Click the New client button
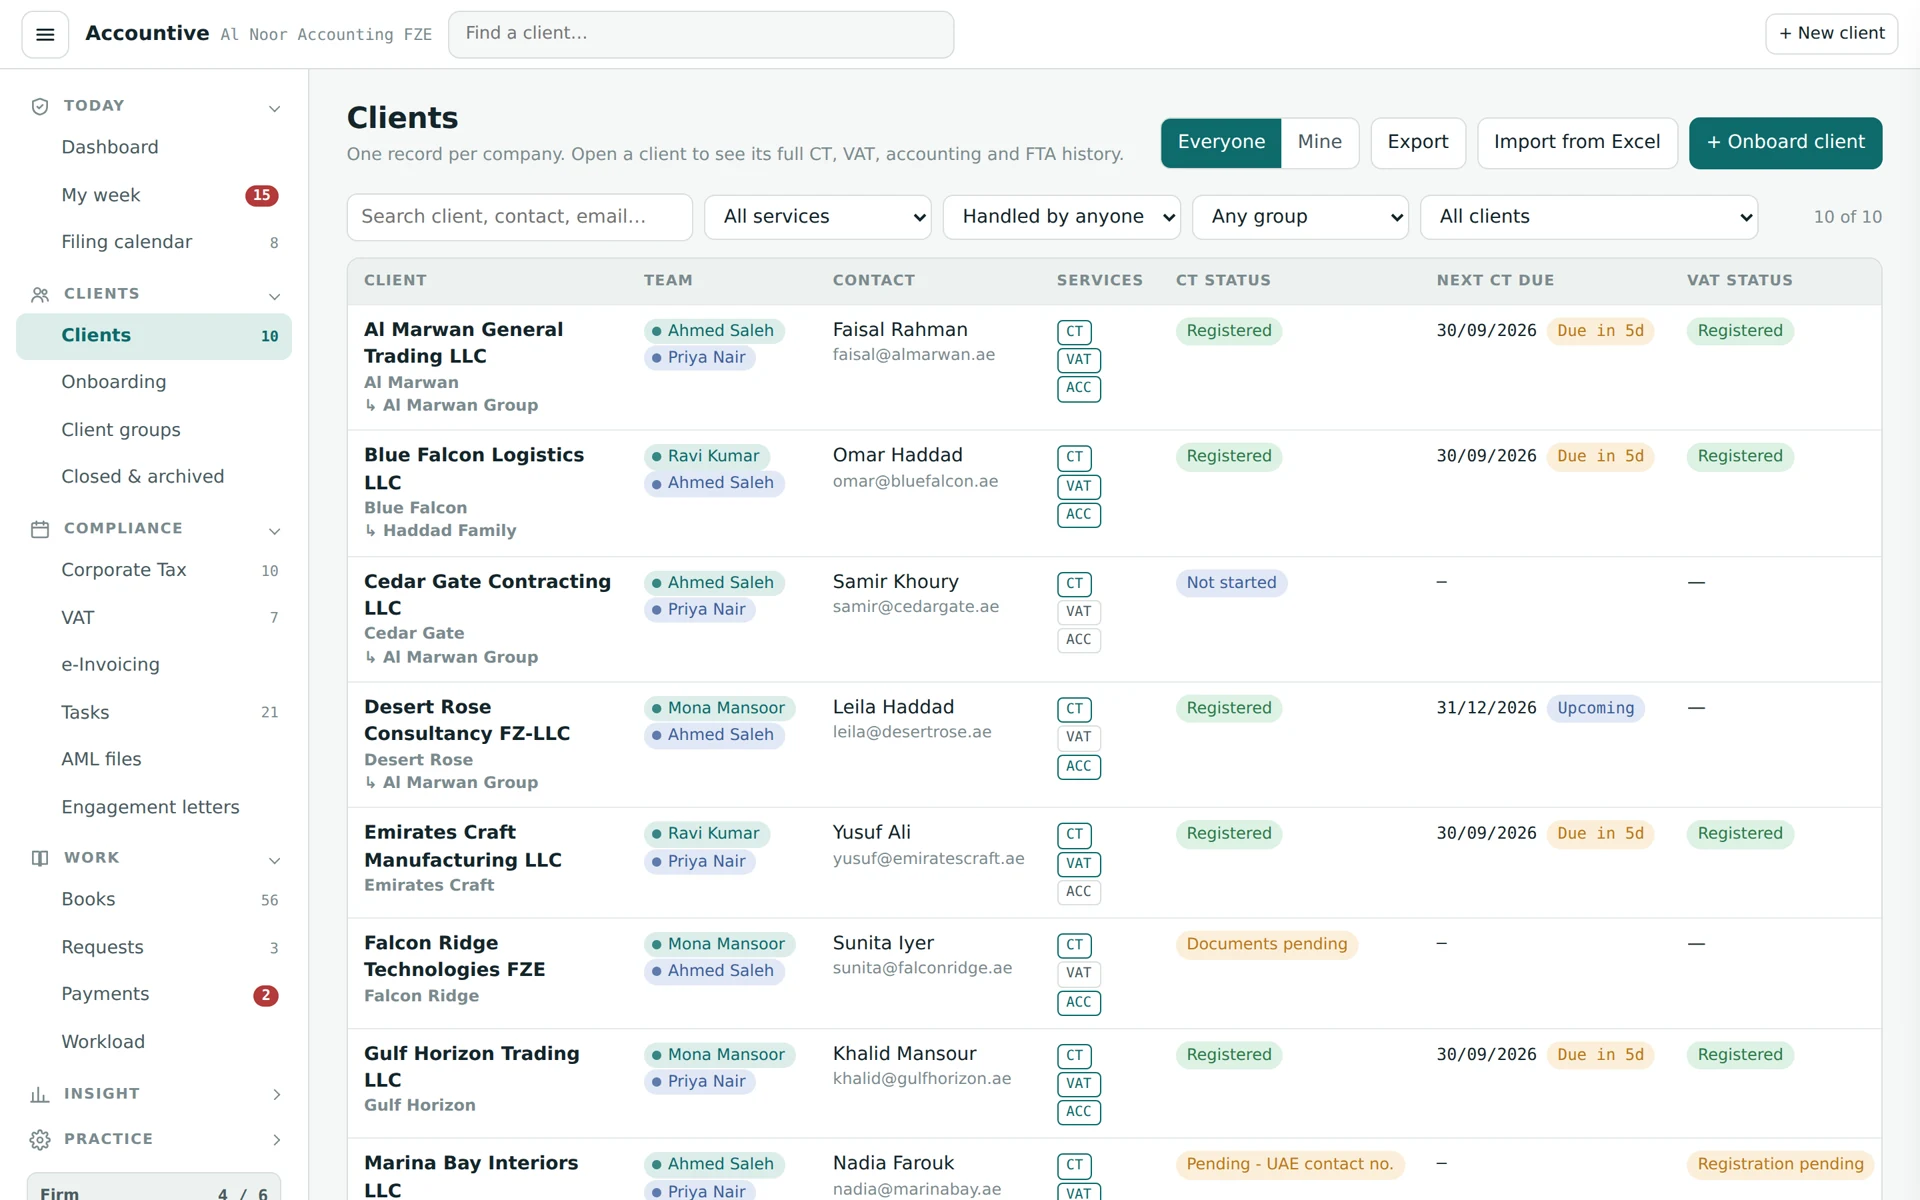 tap(1831, 34)
